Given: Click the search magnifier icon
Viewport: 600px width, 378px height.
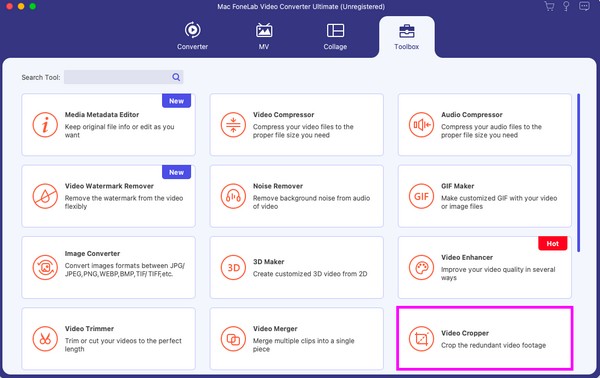Looking at the screenshot, I should point(176,77).
